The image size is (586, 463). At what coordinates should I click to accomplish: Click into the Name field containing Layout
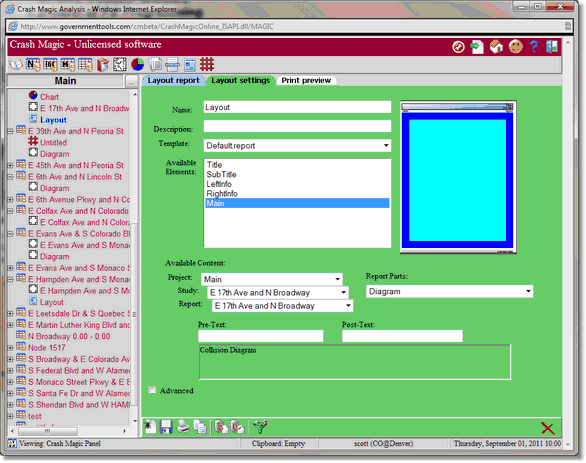pos(297,107)
